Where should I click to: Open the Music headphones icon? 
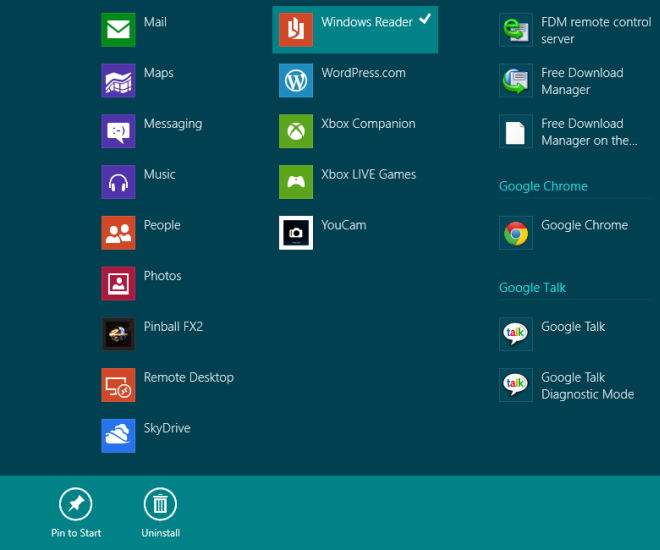[118, 182]
